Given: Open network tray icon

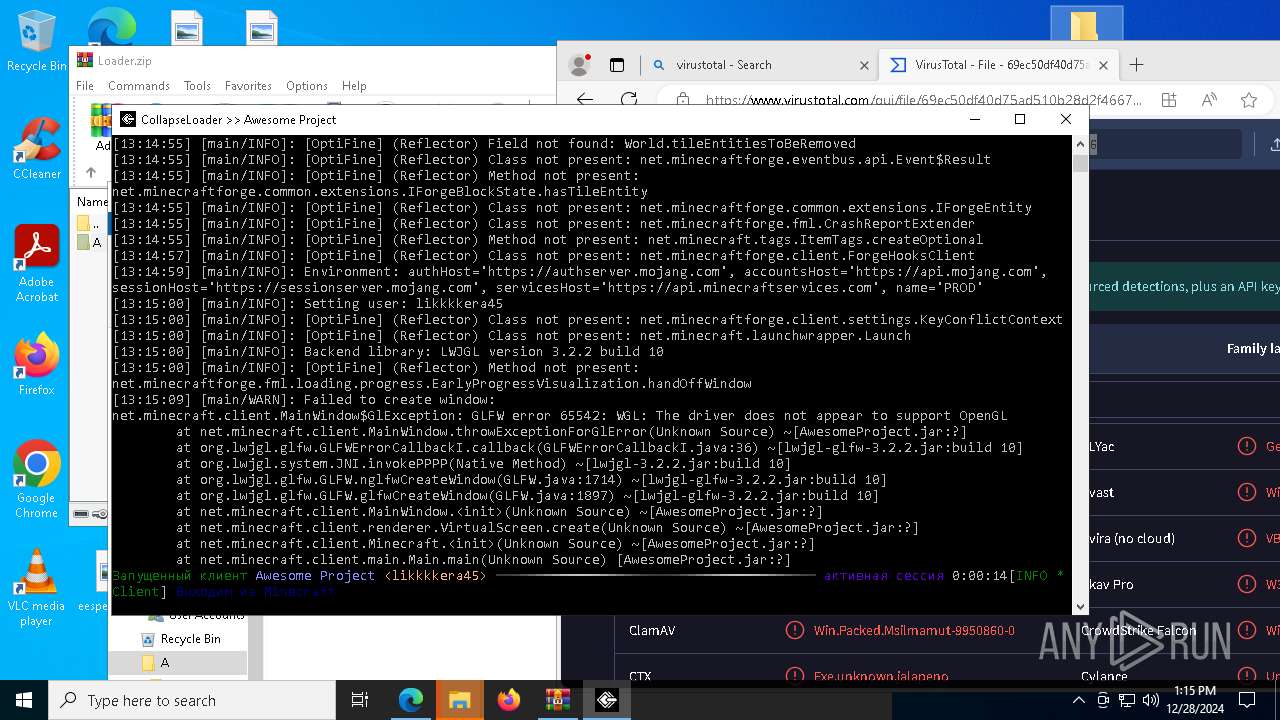Looking at the screenshot, I should (x=1127, y=700).
